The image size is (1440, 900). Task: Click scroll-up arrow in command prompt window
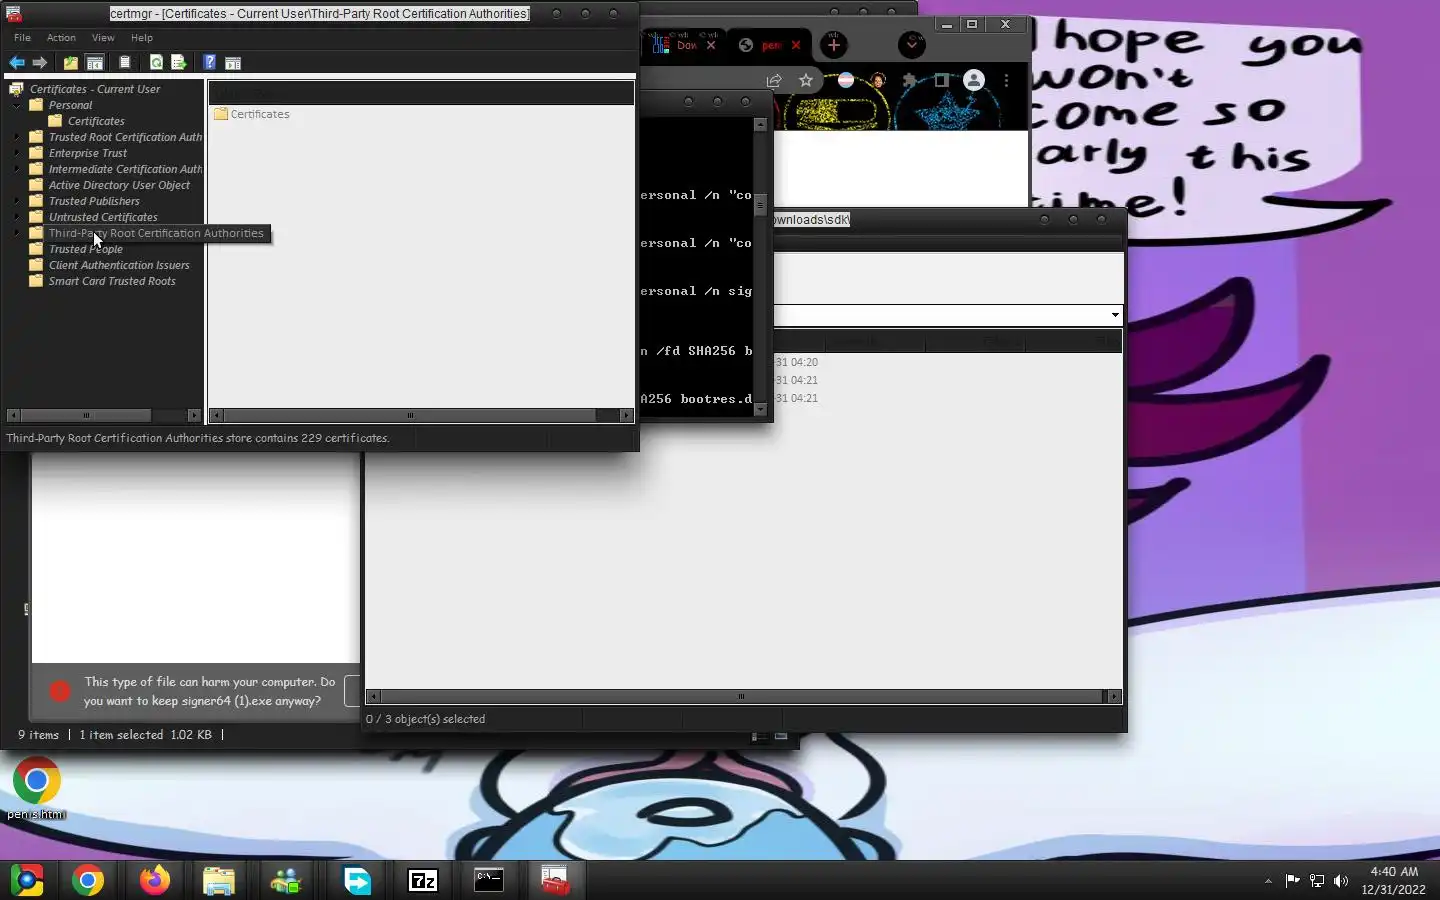[x=760, y=125]
